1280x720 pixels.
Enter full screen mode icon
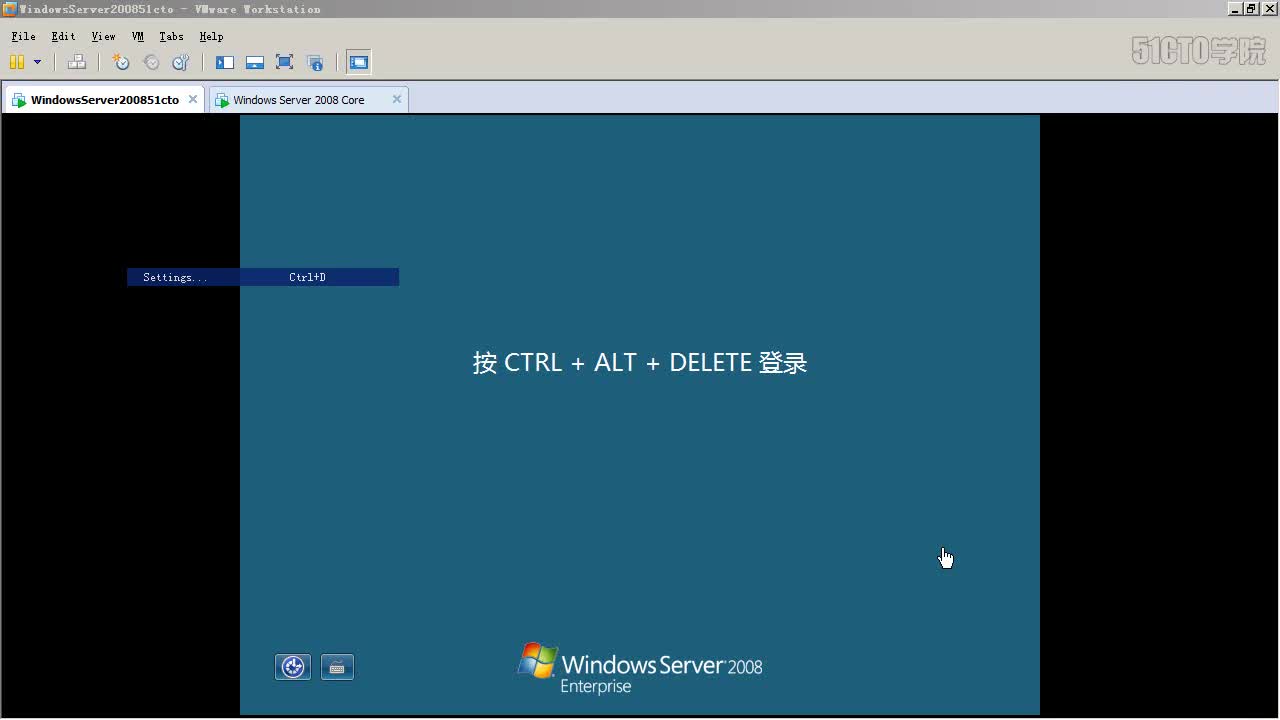tap(285, 62)
